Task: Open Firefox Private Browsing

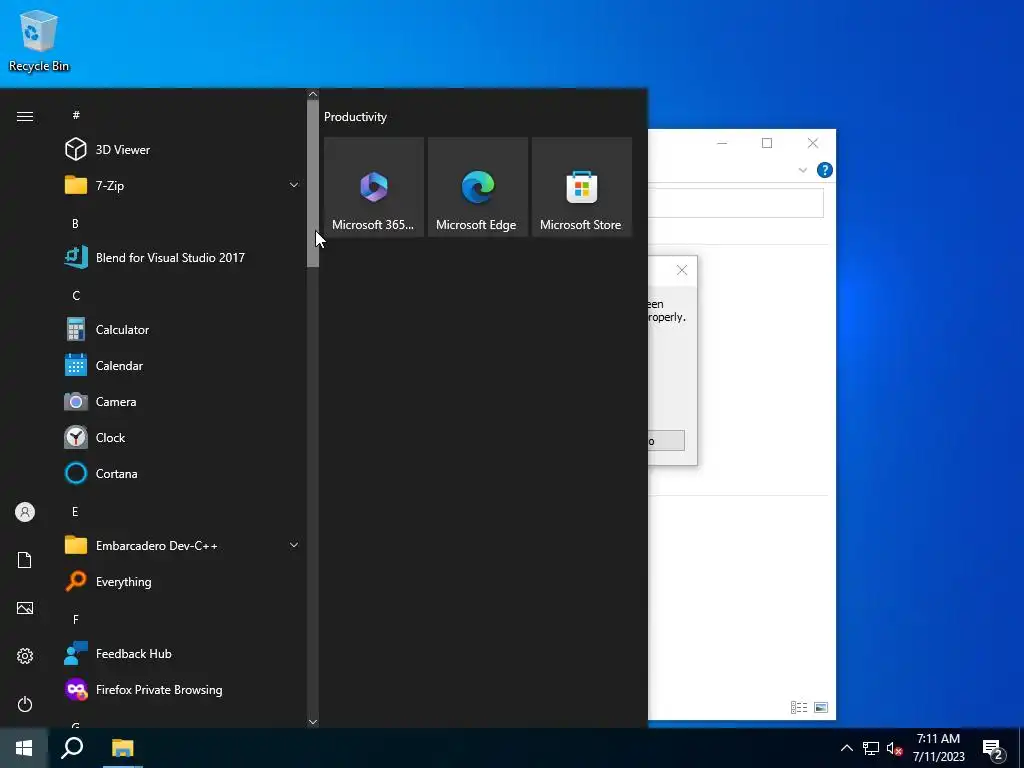Action: 183,690
